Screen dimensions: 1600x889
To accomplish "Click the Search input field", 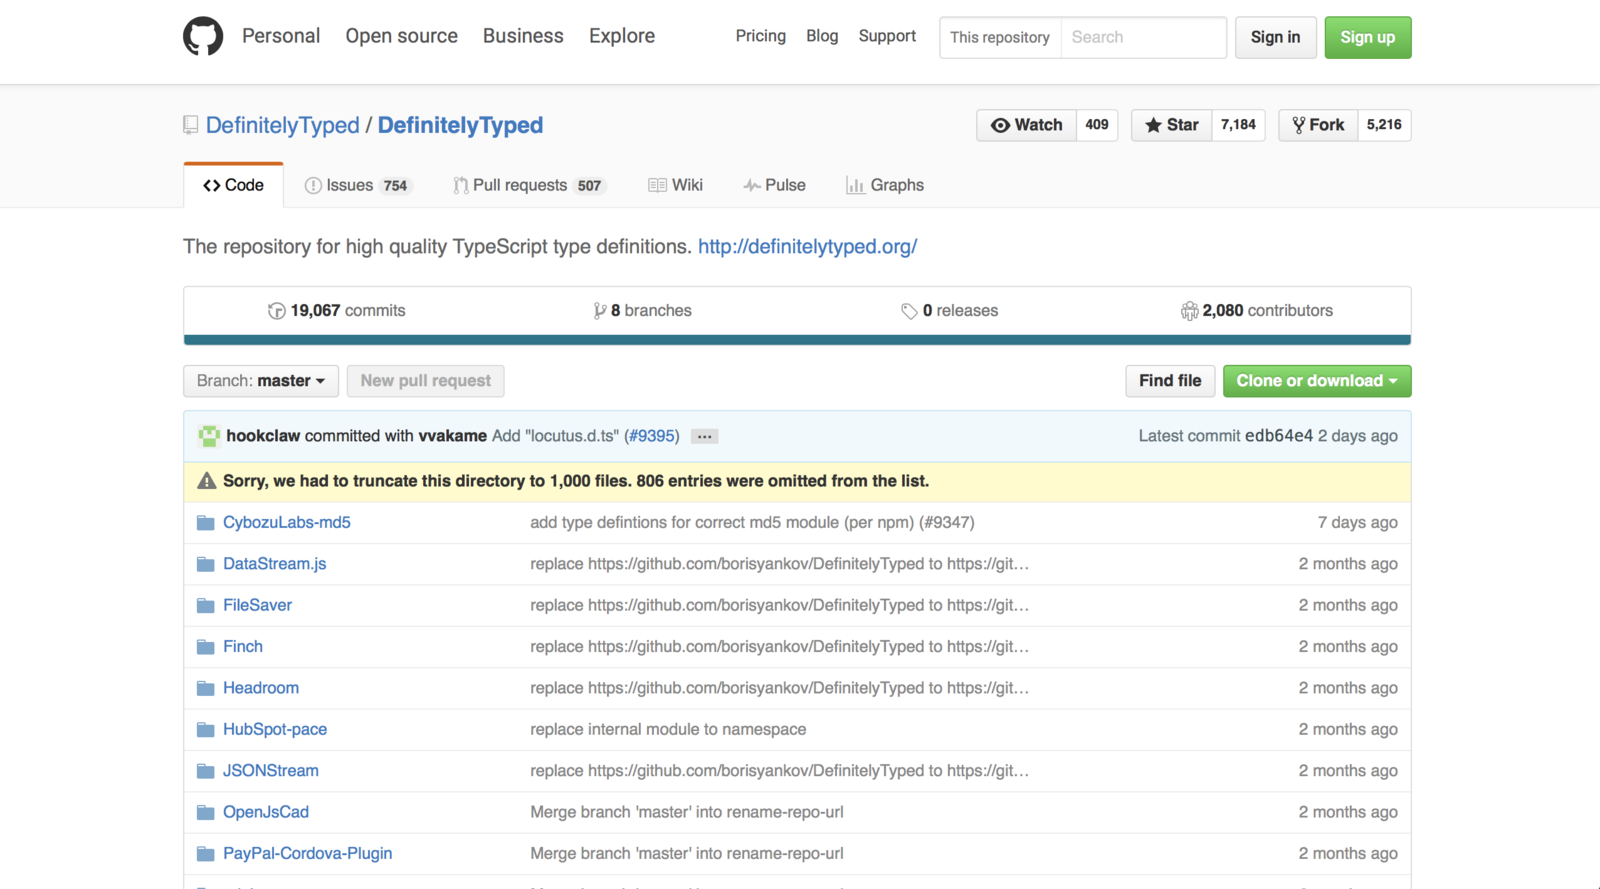I will click(1144, 37).
